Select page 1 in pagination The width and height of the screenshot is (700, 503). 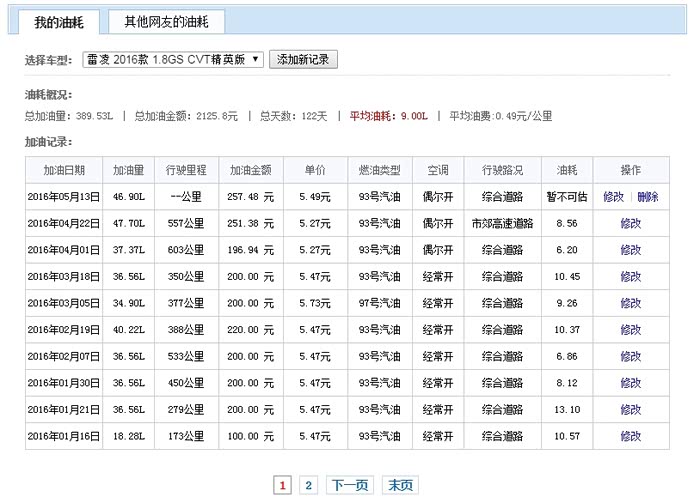point(282,485)
